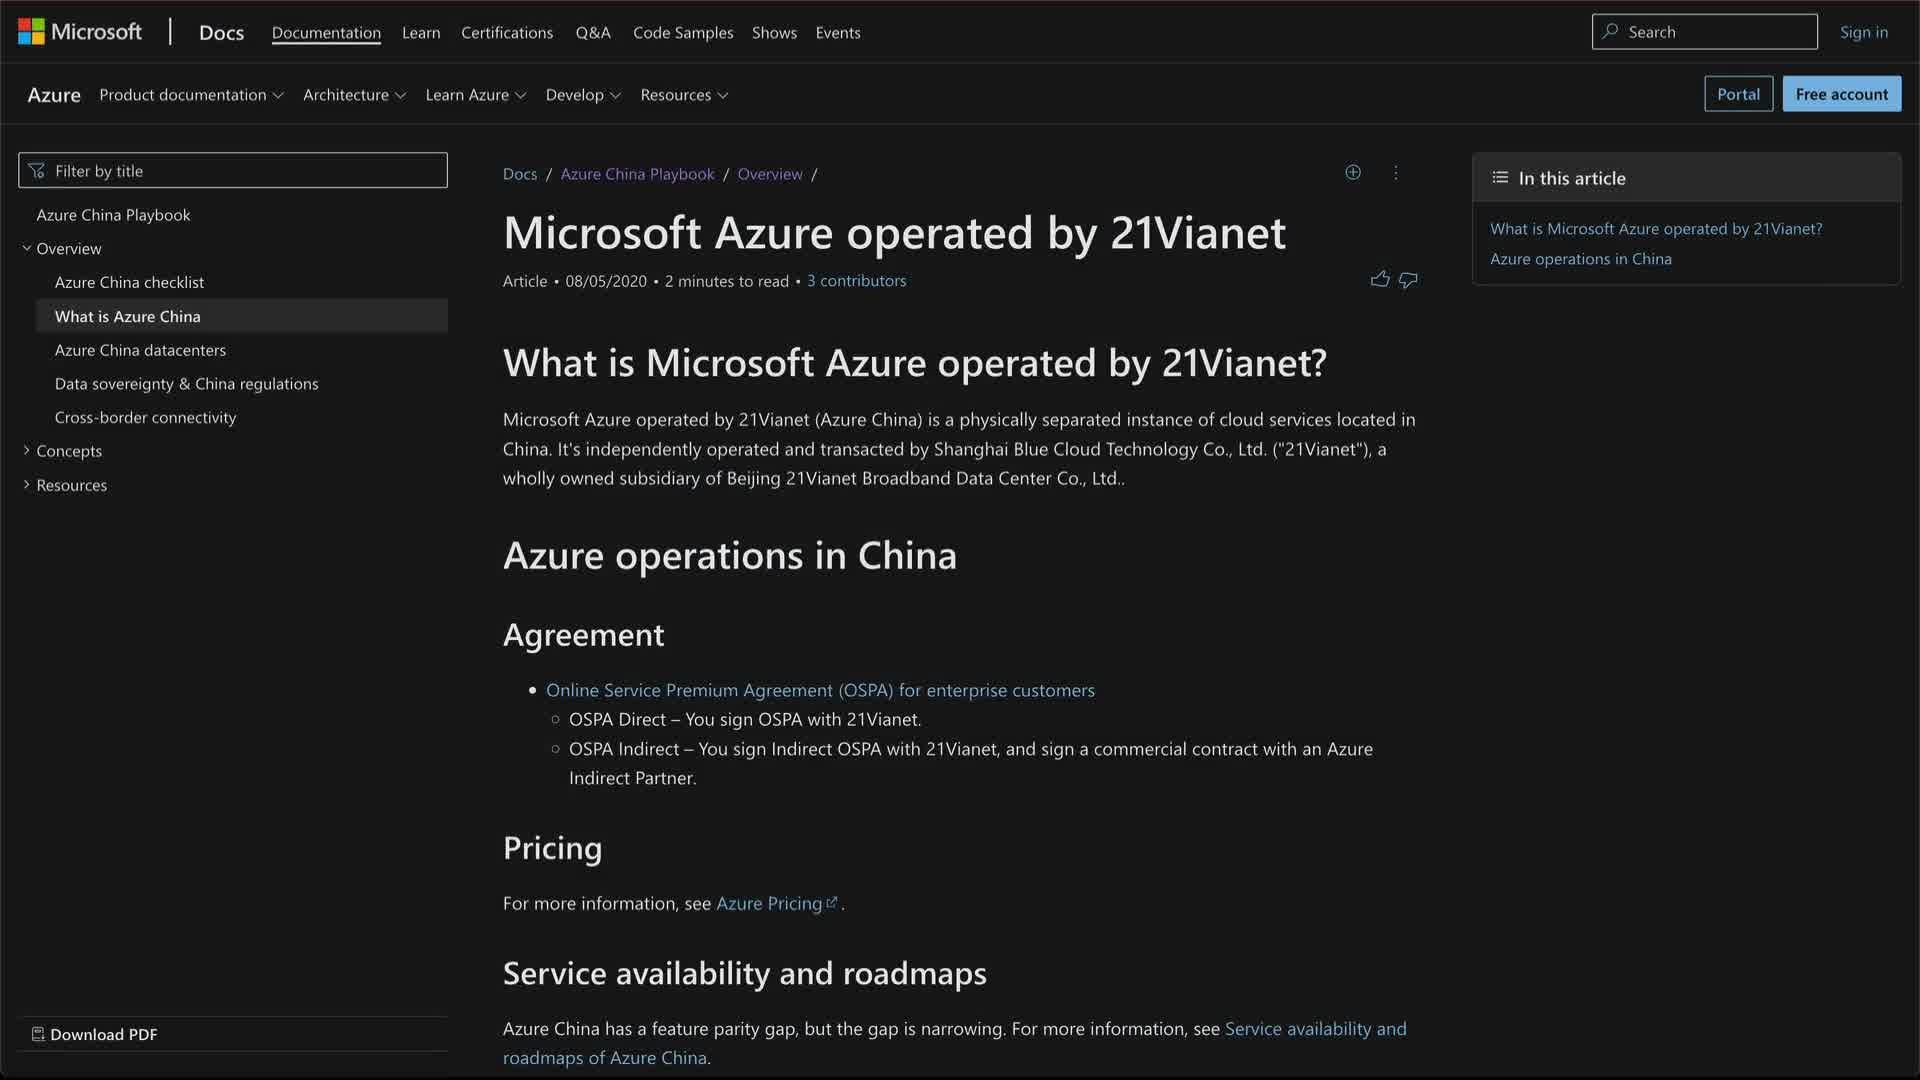Expand the Concepts tree section
Screen dimensions: 1920x1080
coord(27,451)
